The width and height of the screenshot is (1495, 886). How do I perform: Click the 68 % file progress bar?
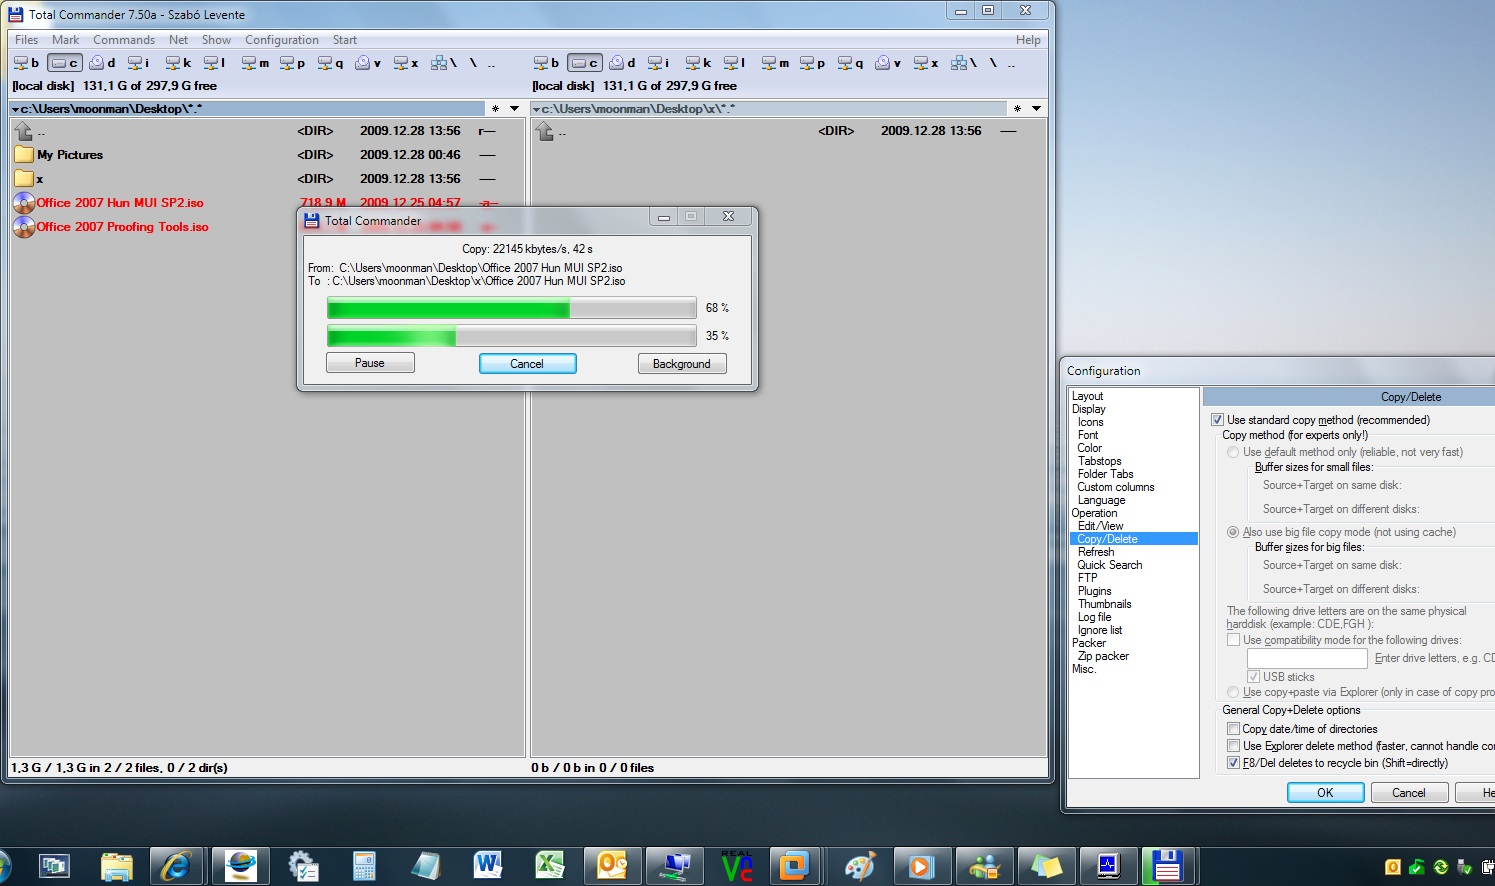click(511, 308)
